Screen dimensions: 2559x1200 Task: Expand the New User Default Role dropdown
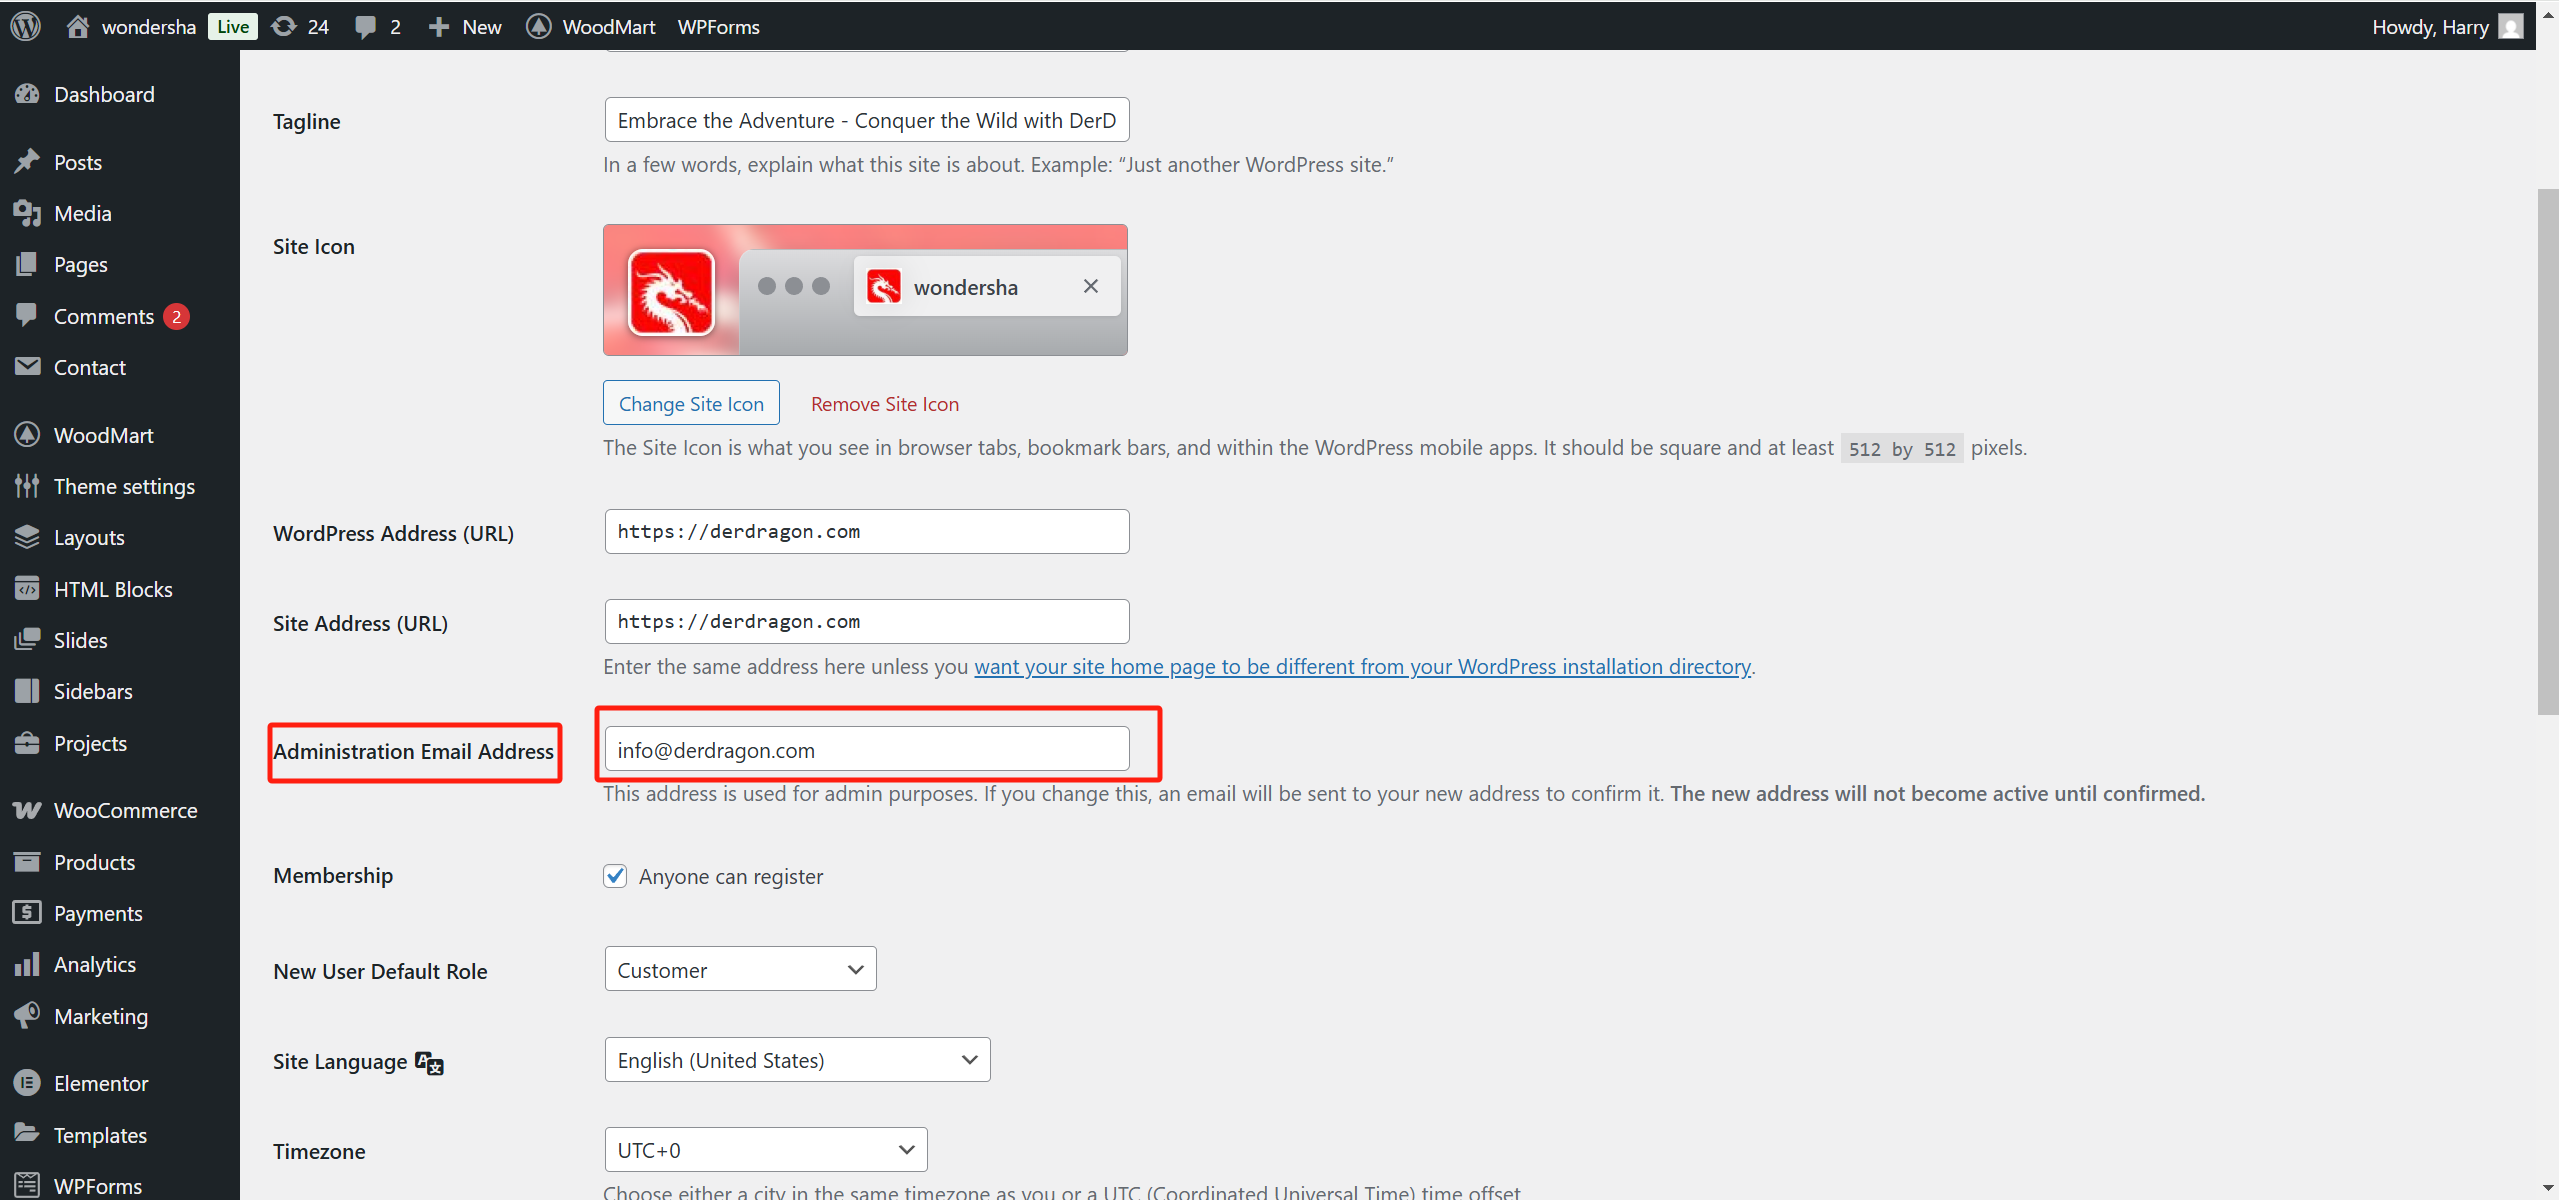click(740, 969)
